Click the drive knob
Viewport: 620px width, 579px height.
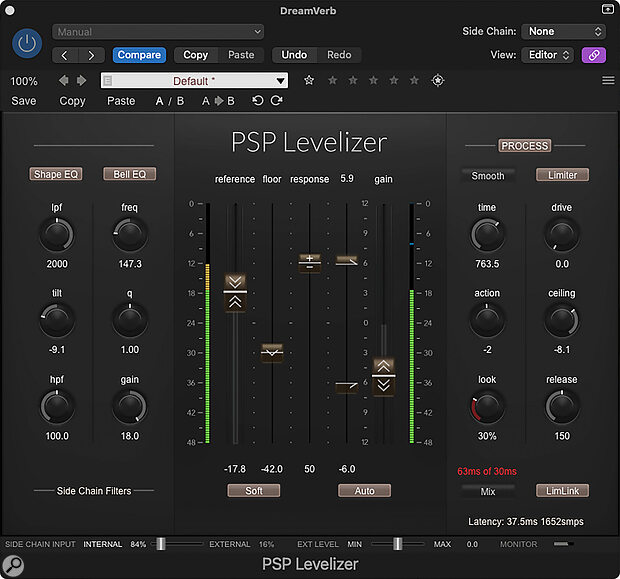562,235
